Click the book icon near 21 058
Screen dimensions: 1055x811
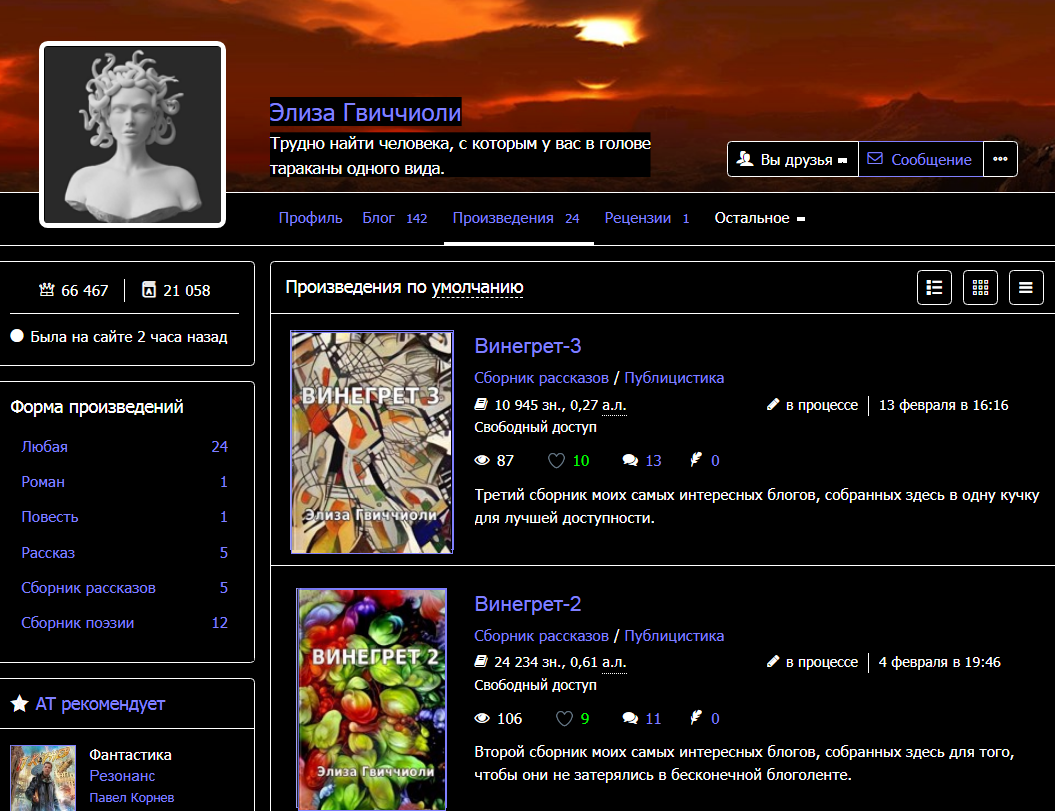pyautogui.click(x=149, y=290)
